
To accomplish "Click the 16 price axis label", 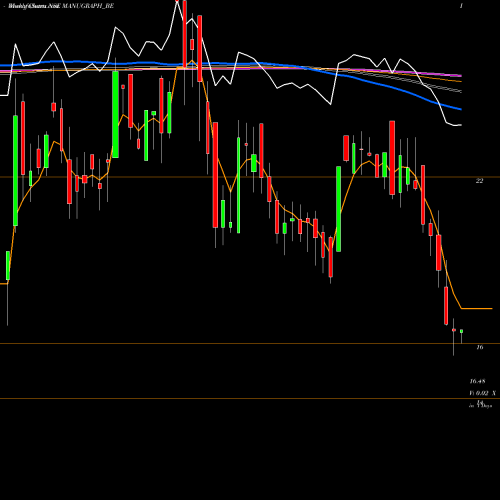I will click(479, 347).
